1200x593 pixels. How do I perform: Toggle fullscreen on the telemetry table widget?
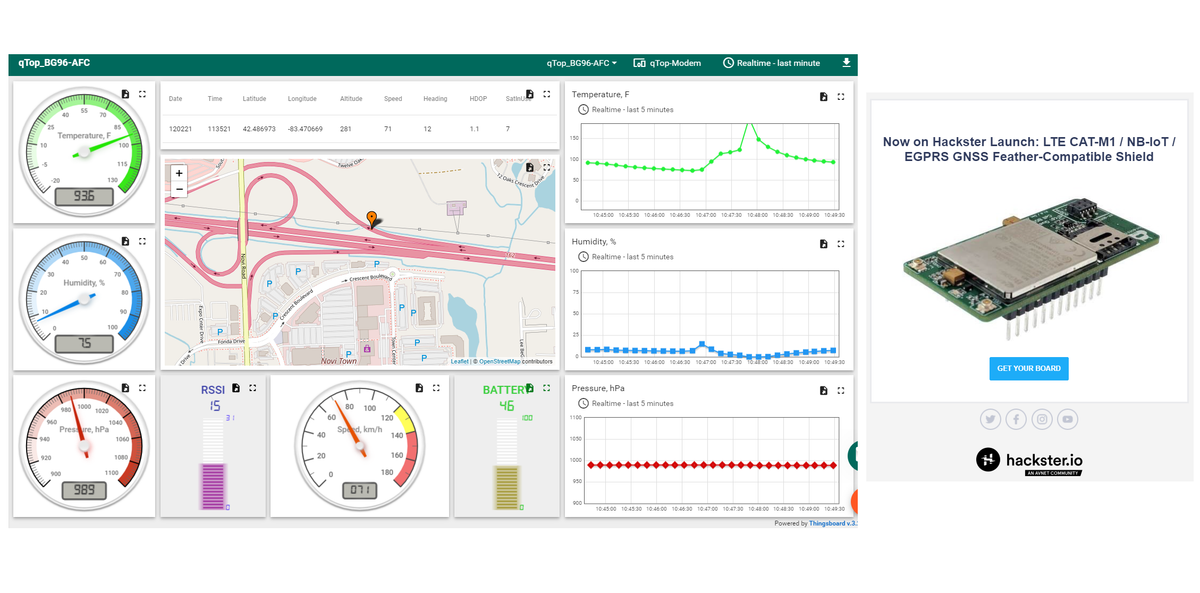click(x=546, y=93)
